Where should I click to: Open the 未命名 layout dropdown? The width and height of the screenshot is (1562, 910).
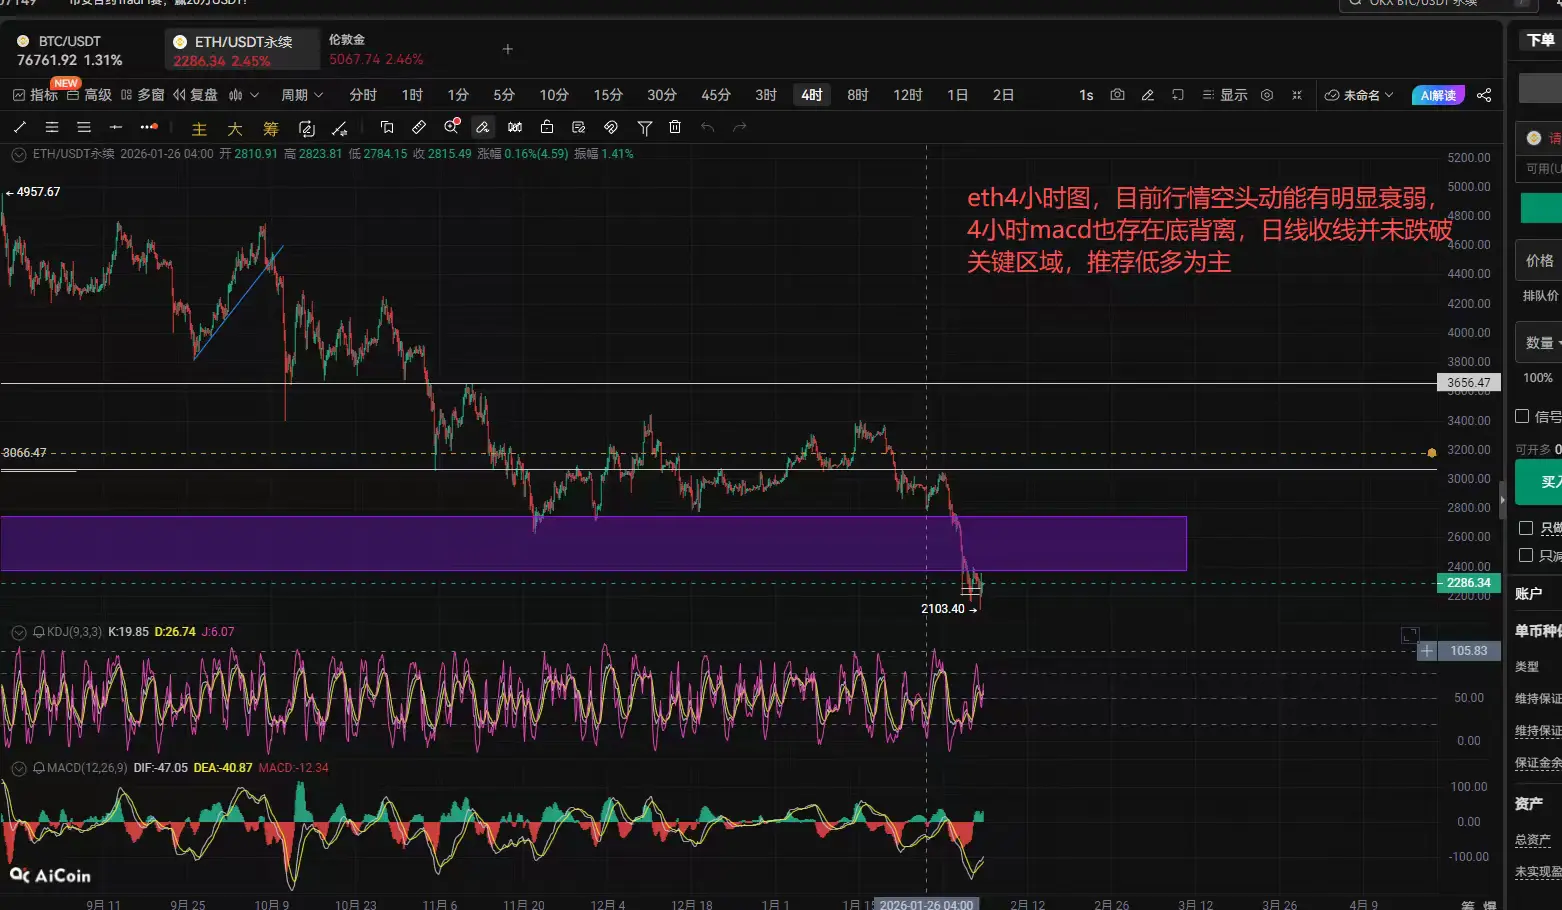click(1359, 95)
